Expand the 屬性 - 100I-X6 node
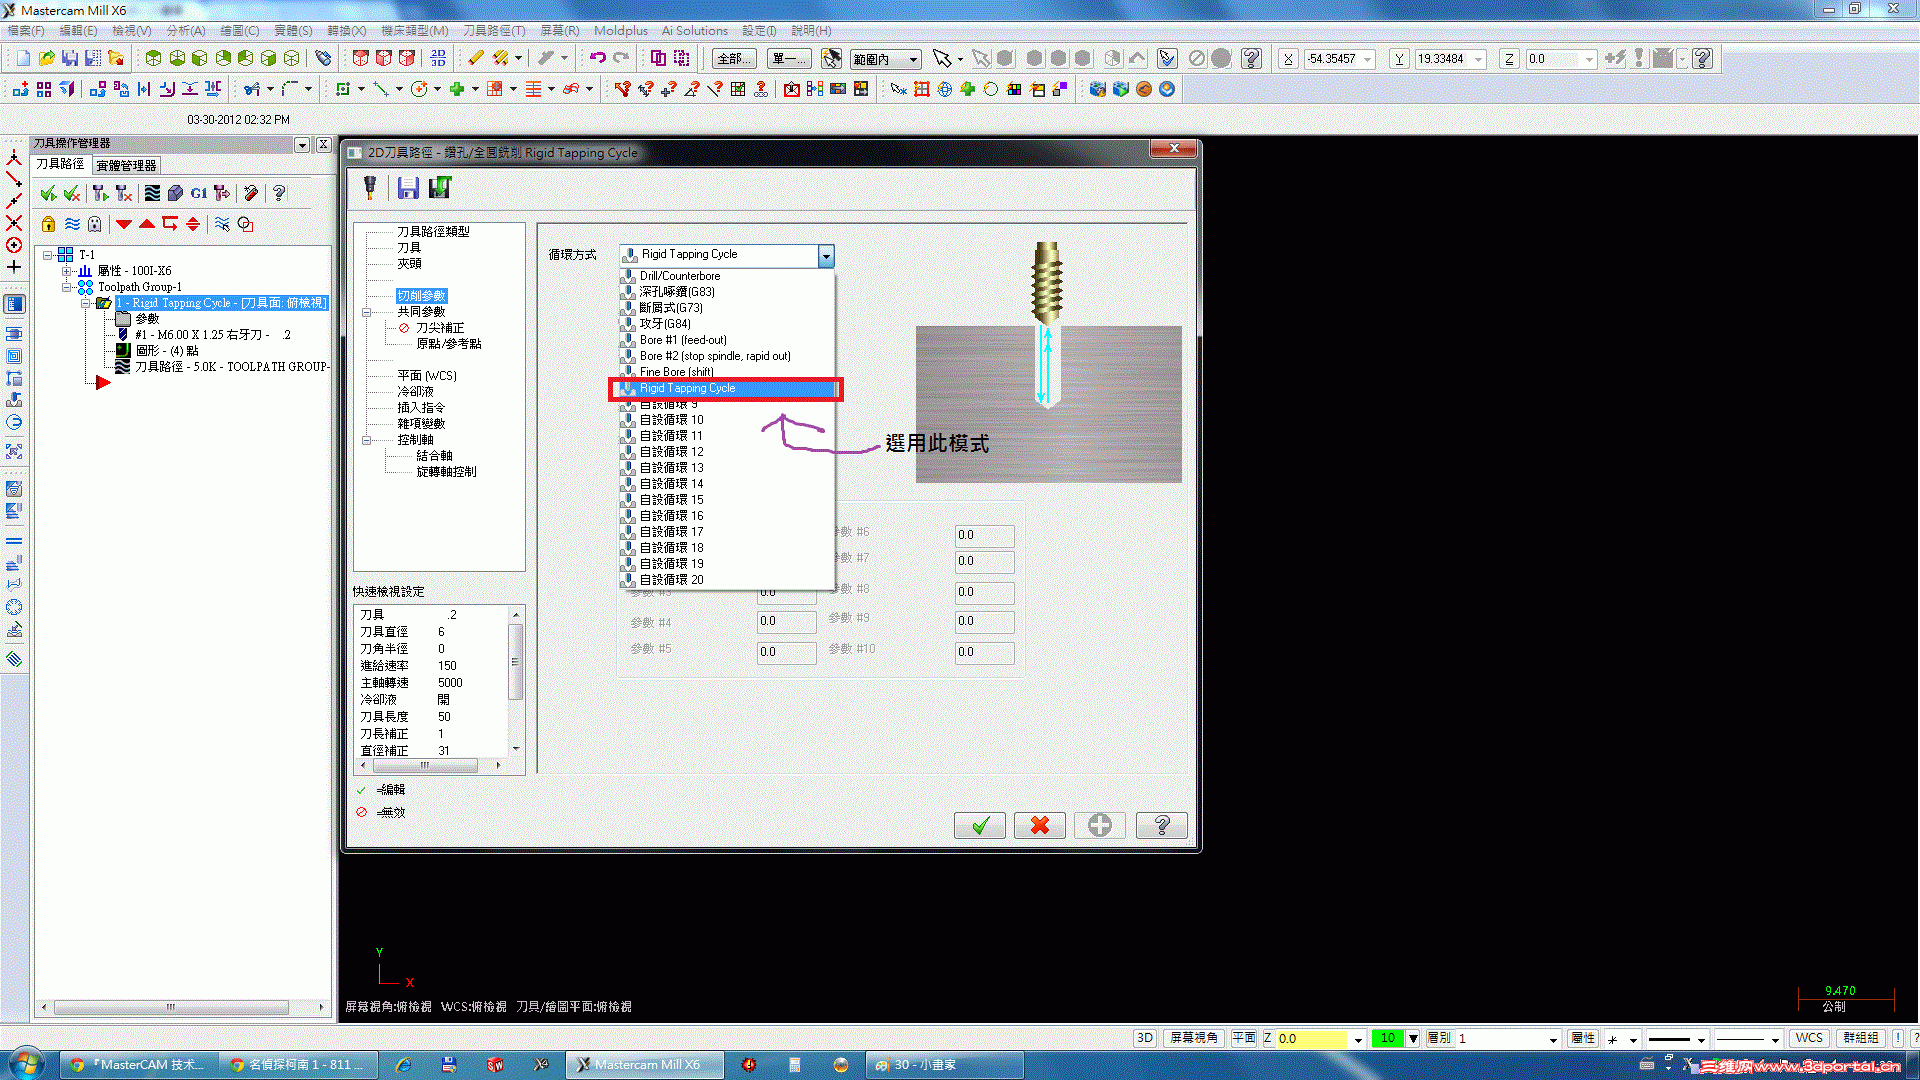 click(x=66, y=271)
